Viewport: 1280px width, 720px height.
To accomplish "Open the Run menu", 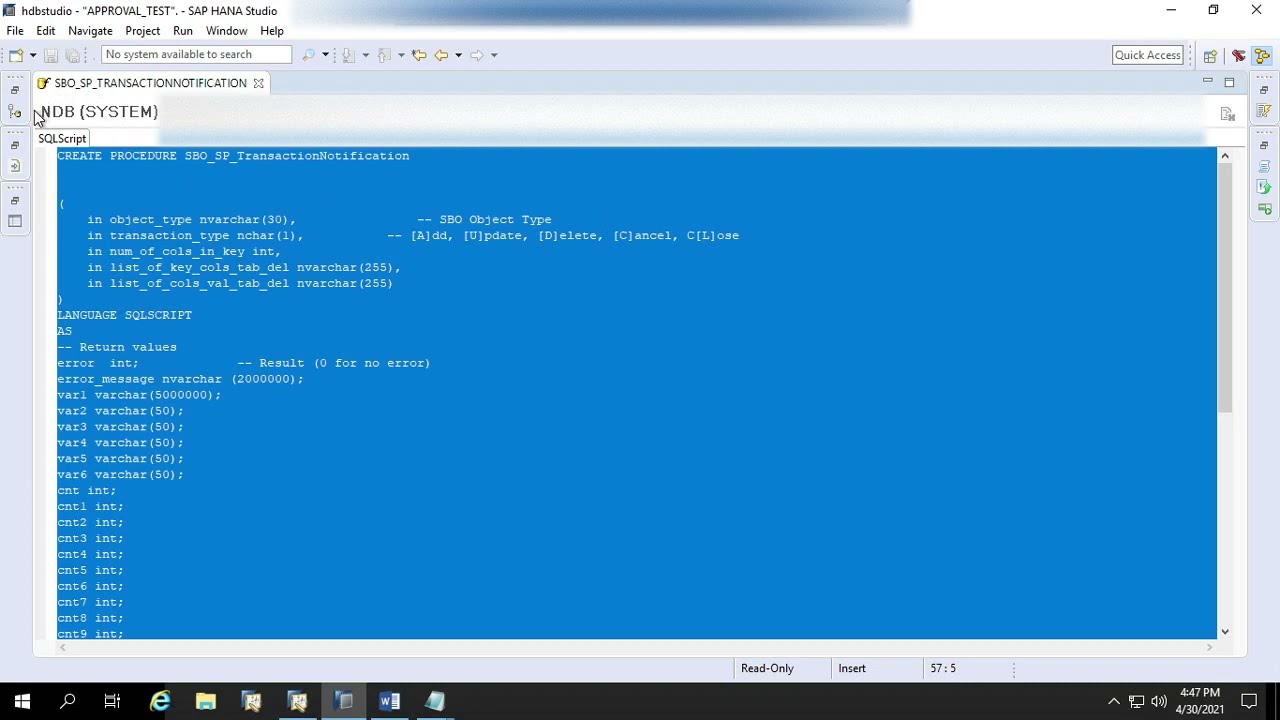I will [182, 31].
